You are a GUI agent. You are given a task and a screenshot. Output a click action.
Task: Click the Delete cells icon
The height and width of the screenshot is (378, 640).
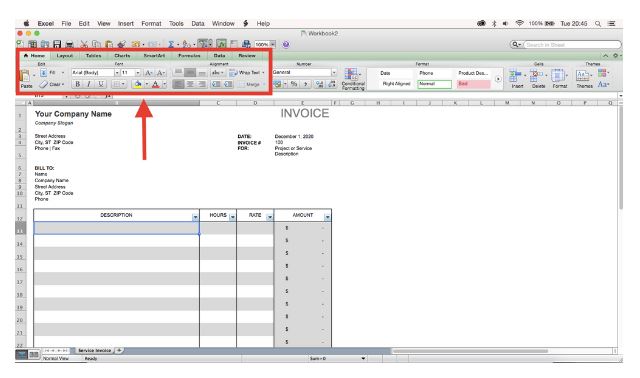click(x=536, y=76)
